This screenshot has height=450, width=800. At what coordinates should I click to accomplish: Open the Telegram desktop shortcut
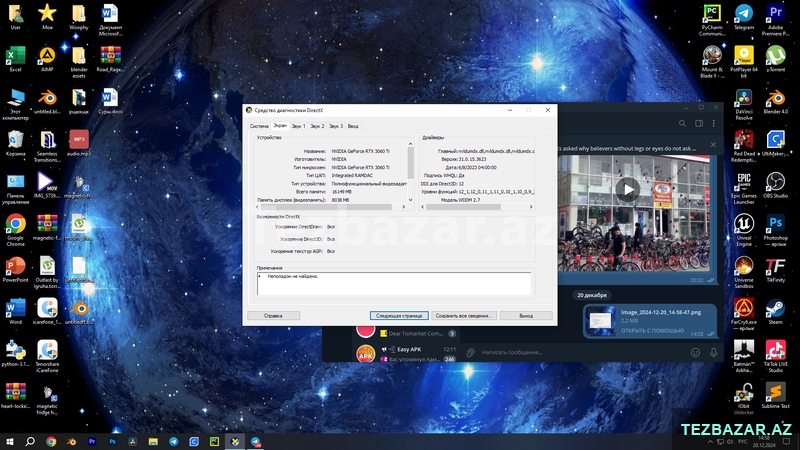[x=744, y=17]
